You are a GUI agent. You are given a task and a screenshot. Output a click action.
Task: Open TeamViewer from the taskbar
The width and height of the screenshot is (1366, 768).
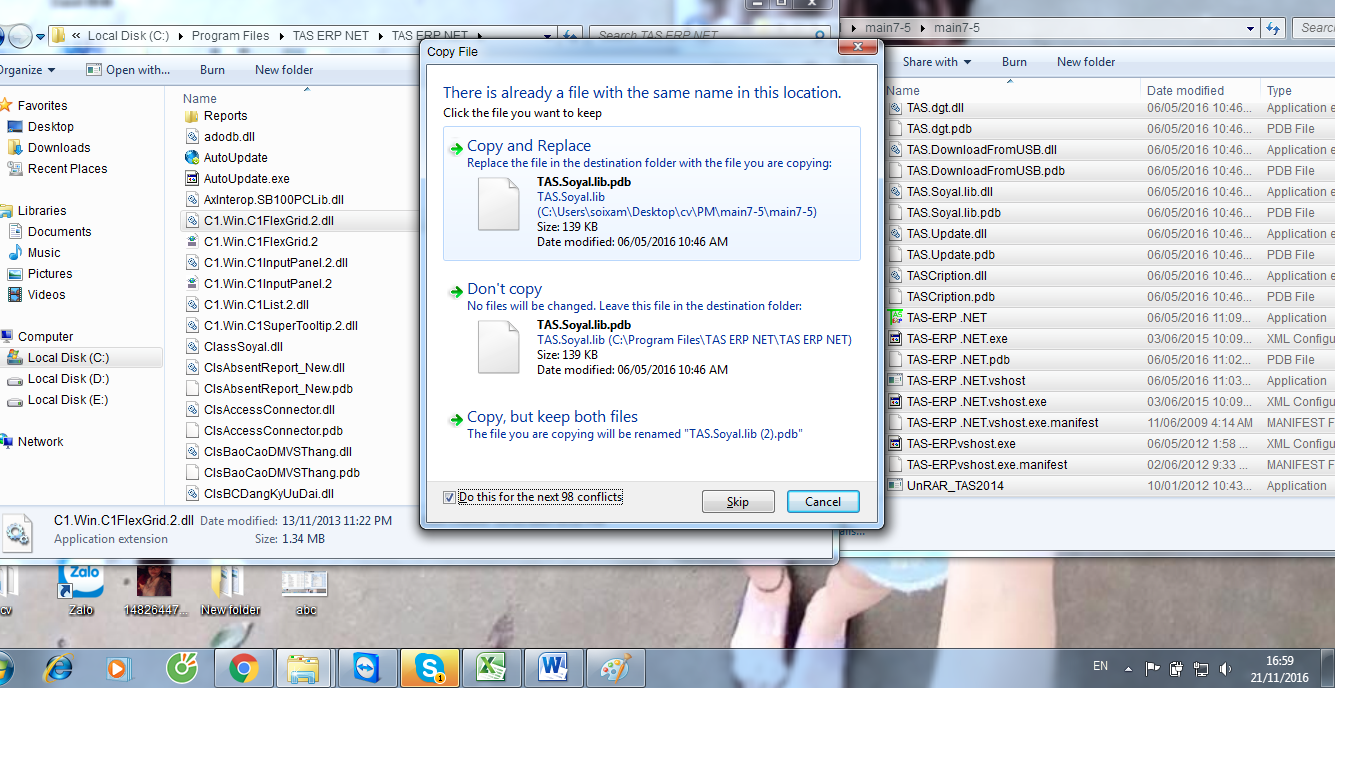coord(367,668)
